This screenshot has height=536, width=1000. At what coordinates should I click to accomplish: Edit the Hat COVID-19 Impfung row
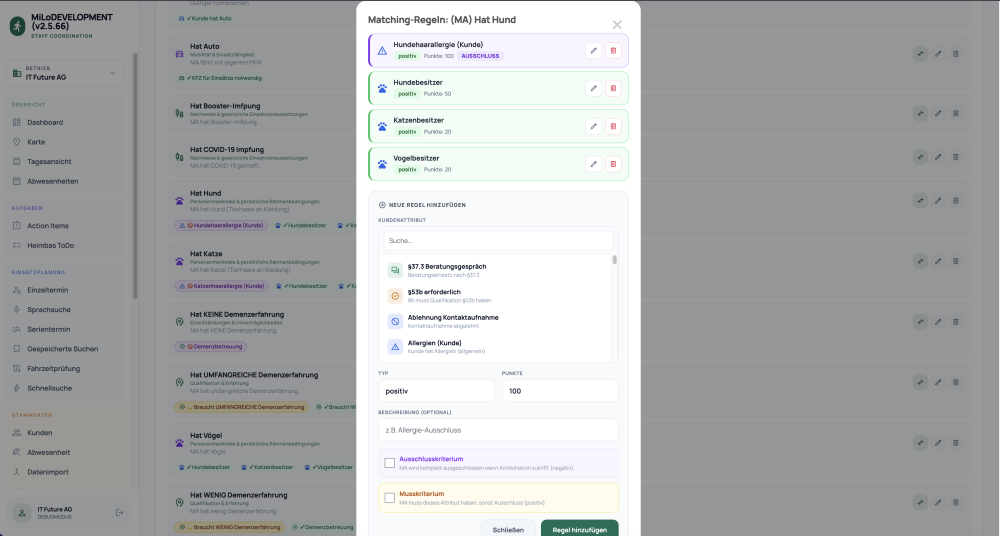pos(938,157)
